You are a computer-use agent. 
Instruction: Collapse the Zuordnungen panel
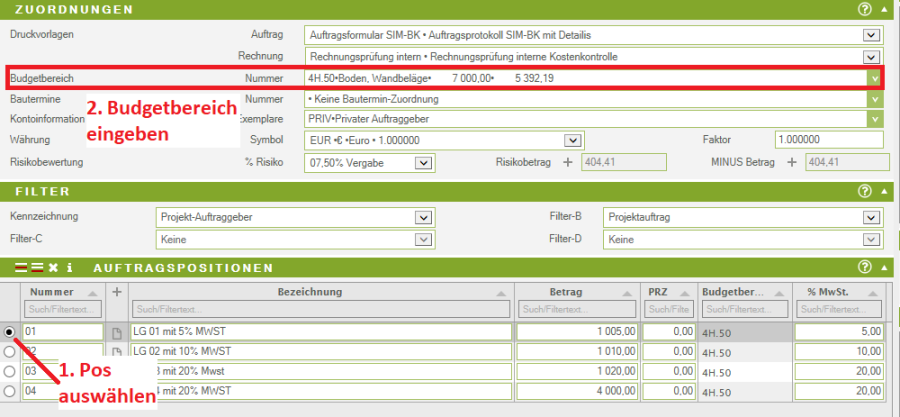(884, 9)
